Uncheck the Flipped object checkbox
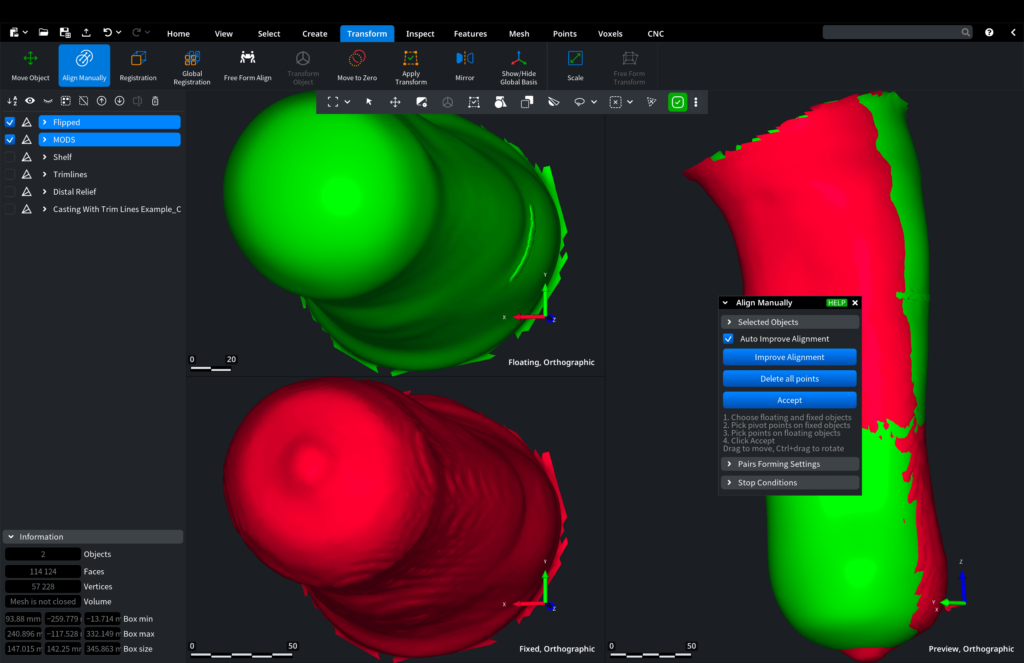Screen dimensions: 1024x663 10,122
